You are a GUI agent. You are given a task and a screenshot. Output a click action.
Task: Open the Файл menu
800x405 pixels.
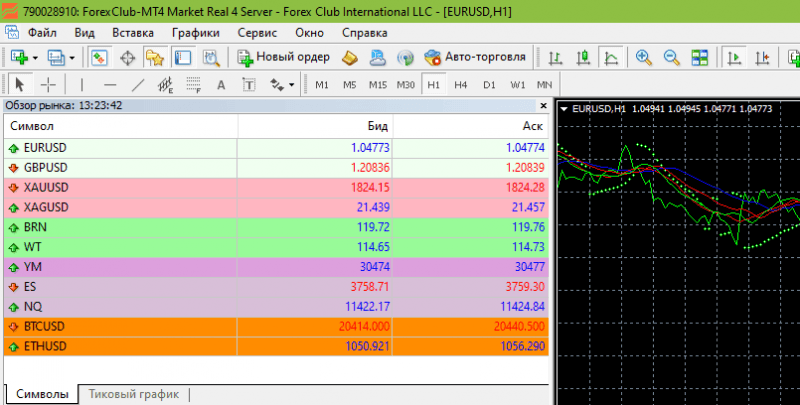[42, 33]
